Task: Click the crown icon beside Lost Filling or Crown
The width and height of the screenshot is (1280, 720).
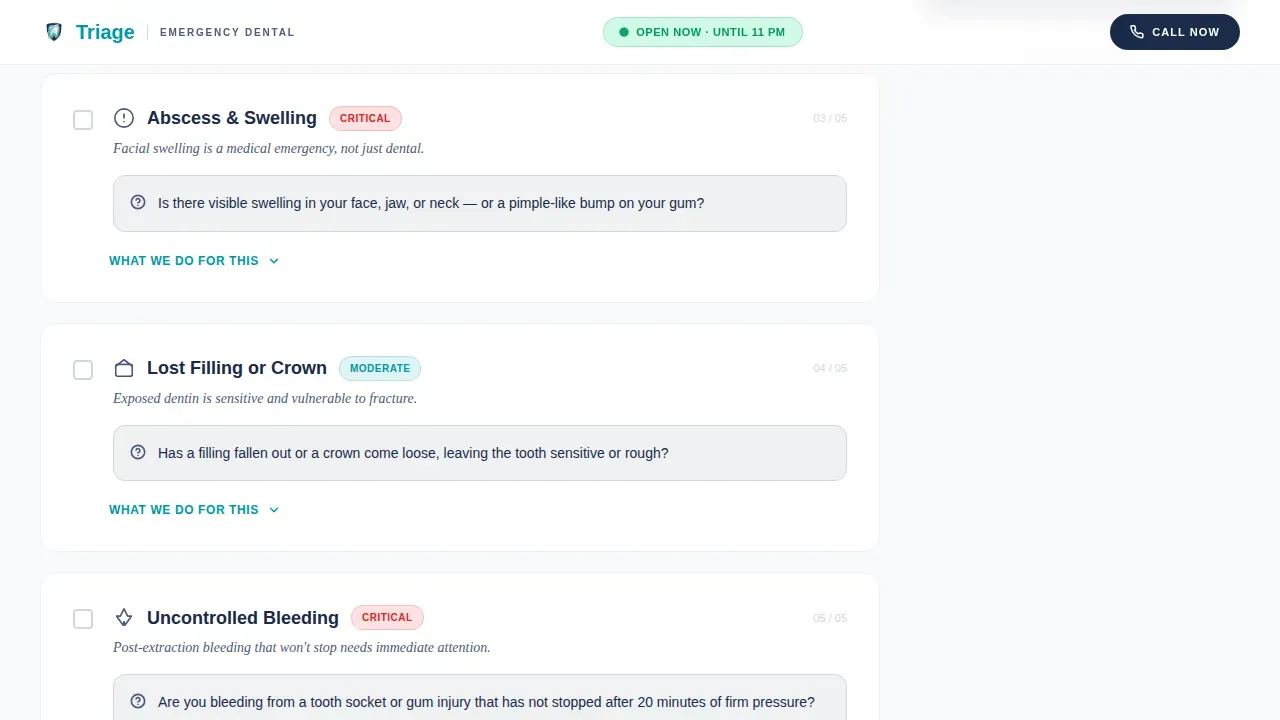Action: point(124,368)
